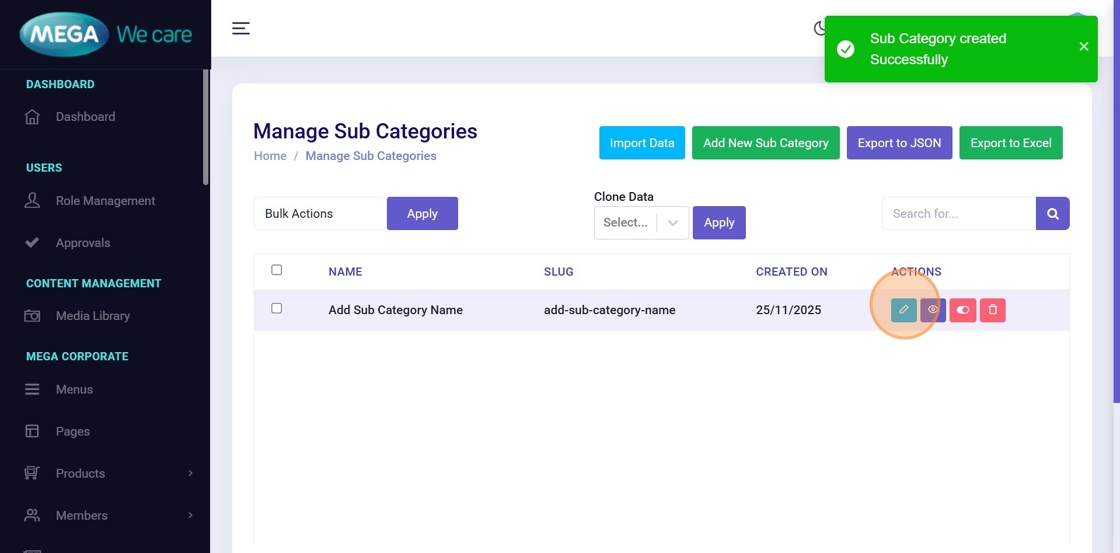Viewport: 1120px width, 553px height.
Task: Click the MEGA We care logo
Action: coord(105,35)
